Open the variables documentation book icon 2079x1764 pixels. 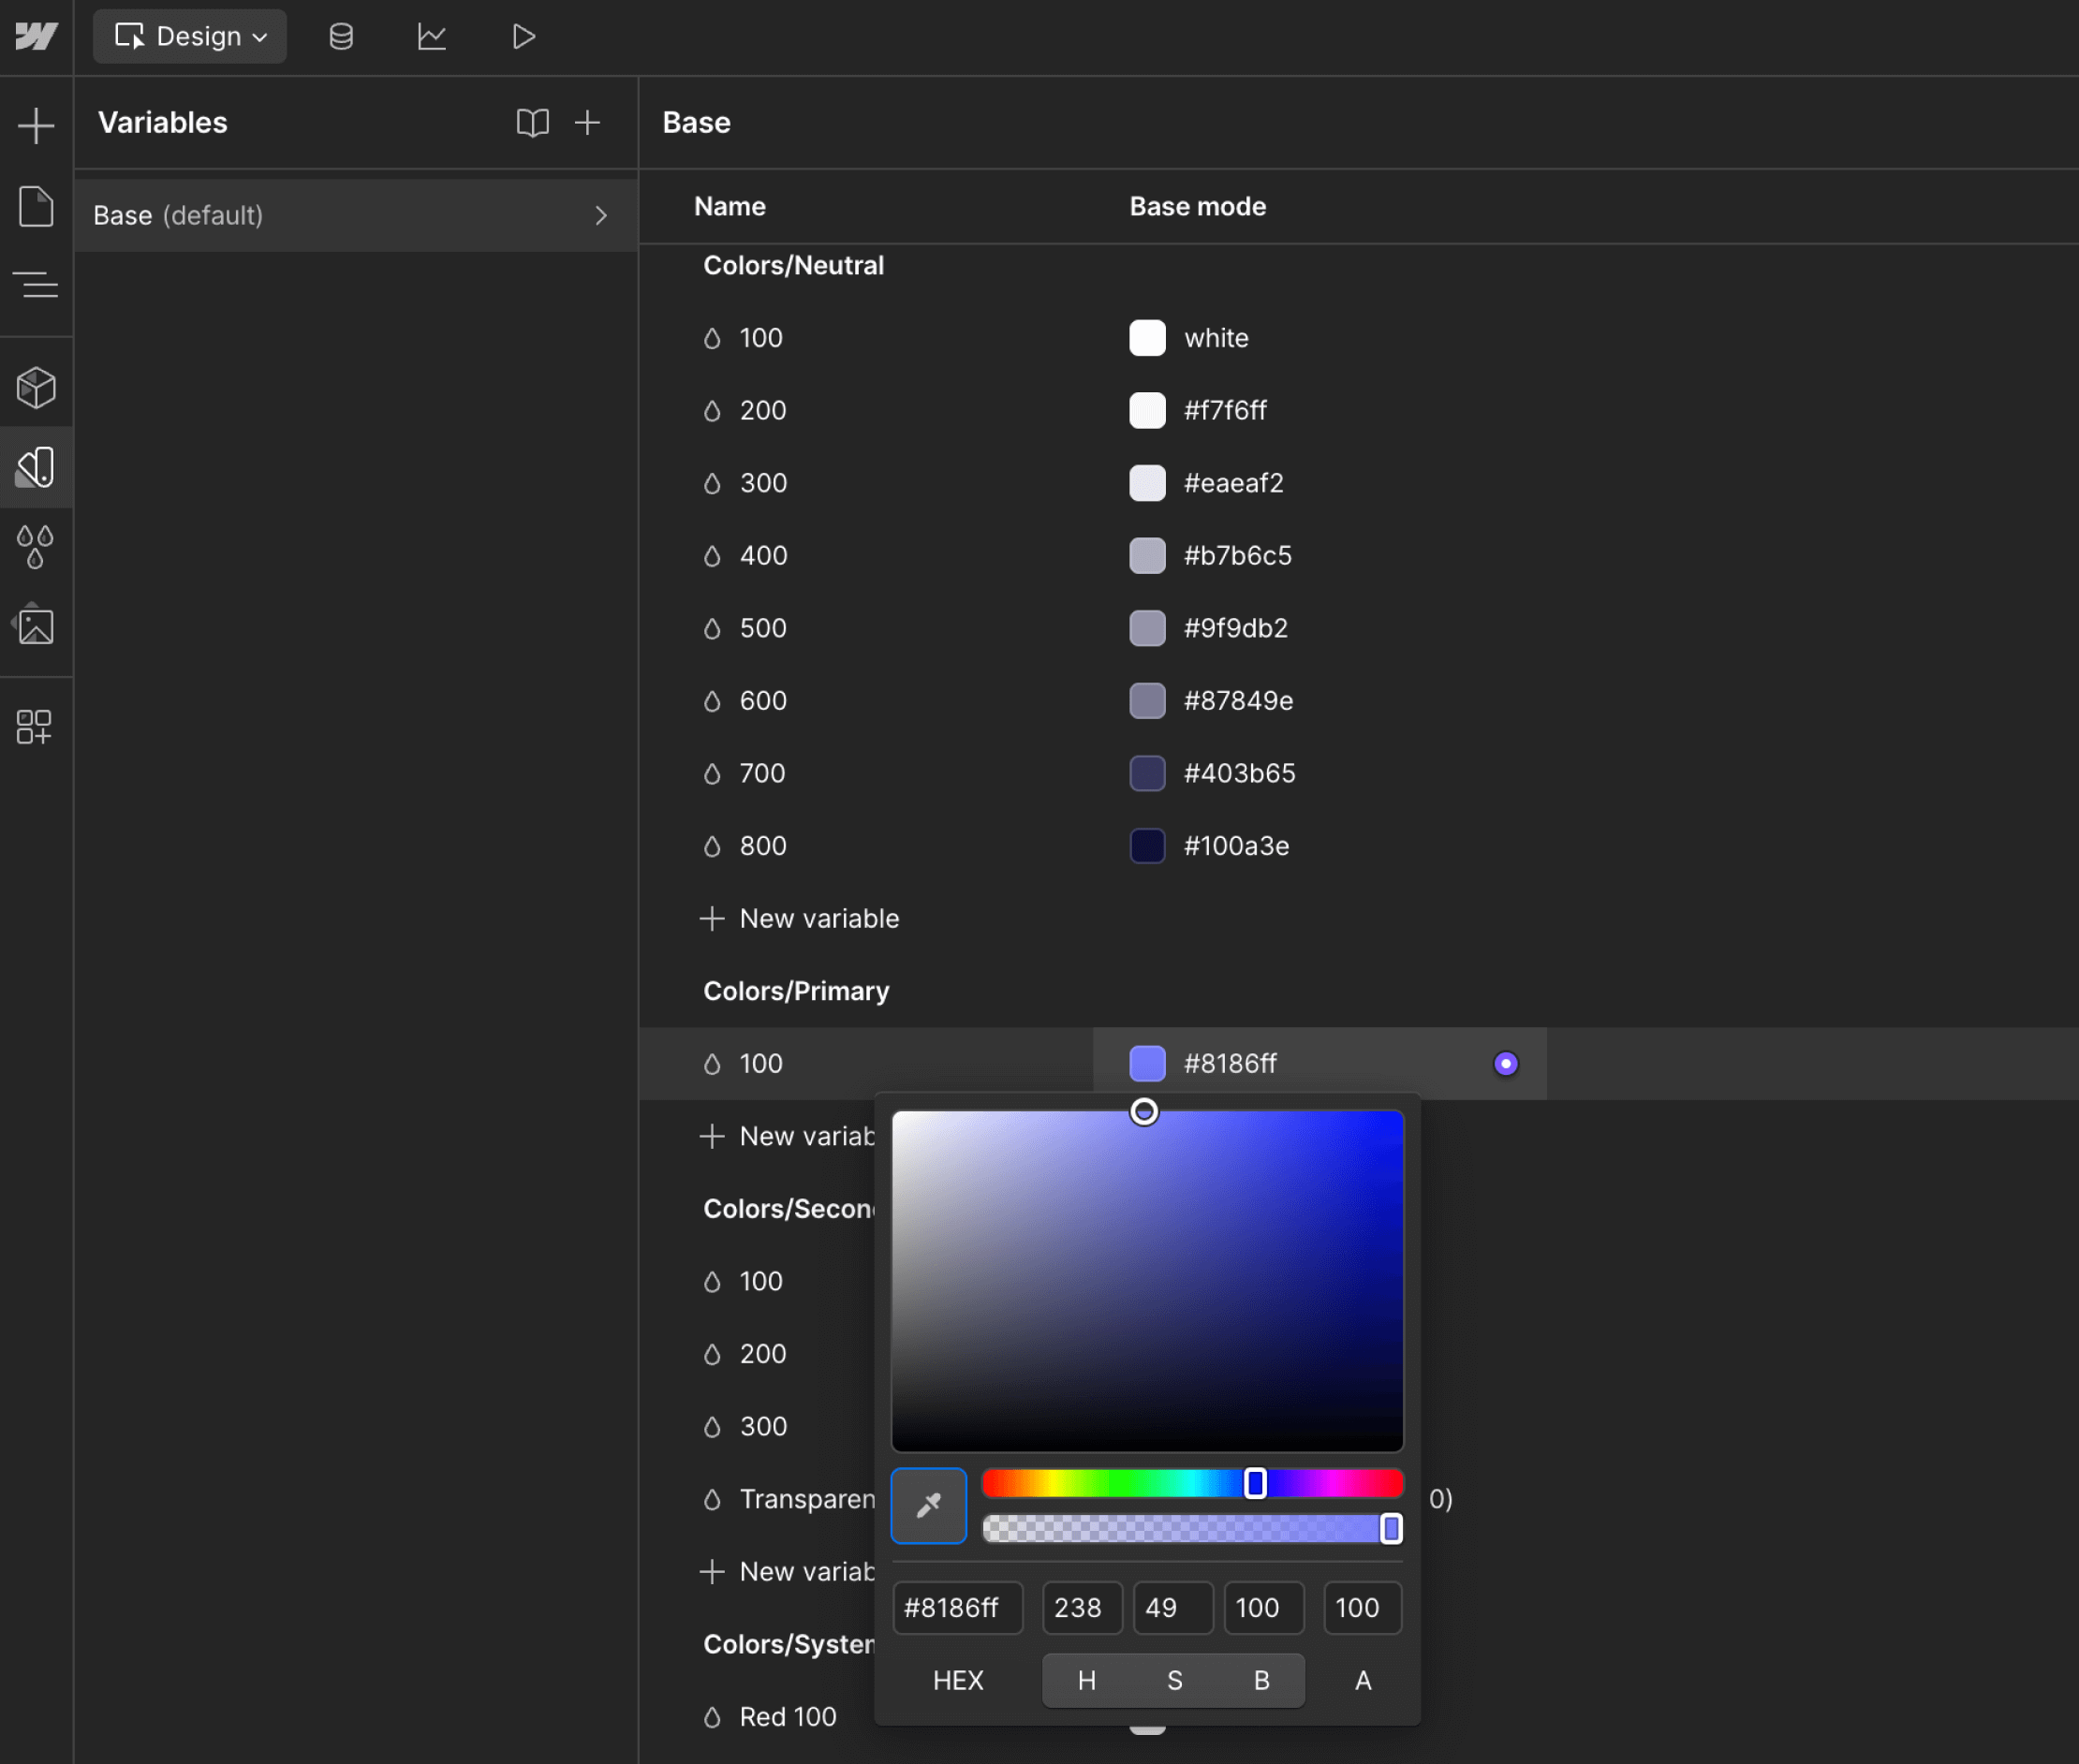click(x=532, y=122)
